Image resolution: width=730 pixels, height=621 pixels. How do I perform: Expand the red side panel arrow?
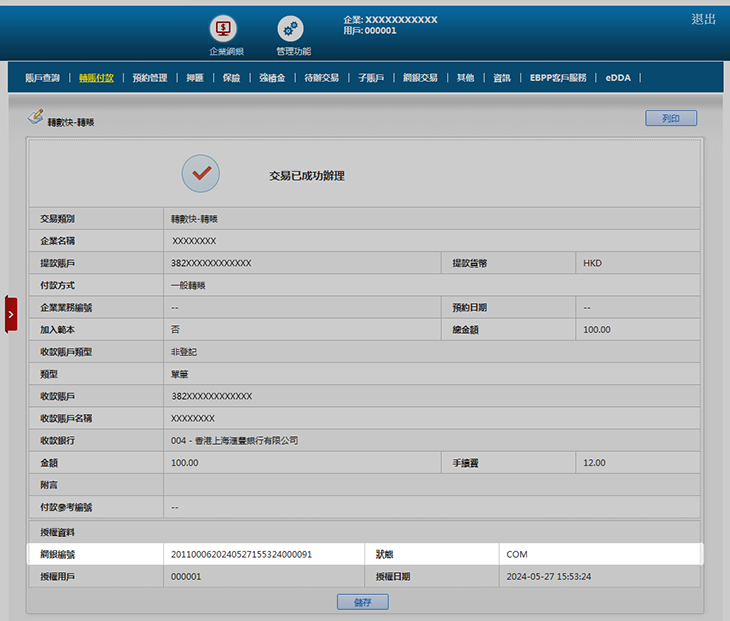tap(11, 314)
